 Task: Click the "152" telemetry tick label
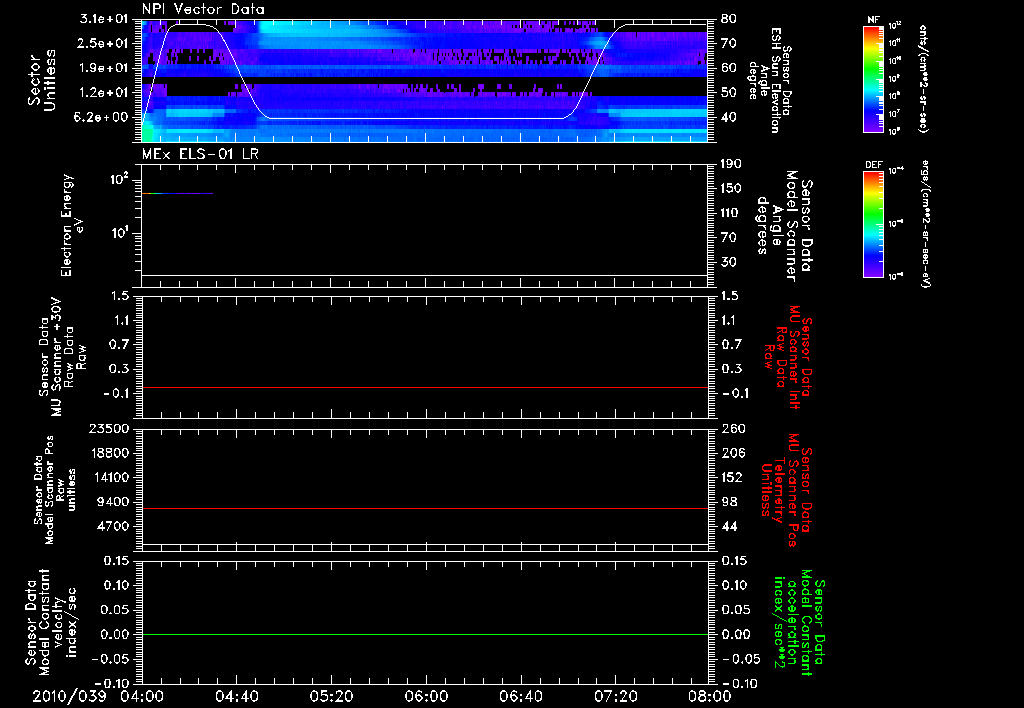[x=732, y=477]
